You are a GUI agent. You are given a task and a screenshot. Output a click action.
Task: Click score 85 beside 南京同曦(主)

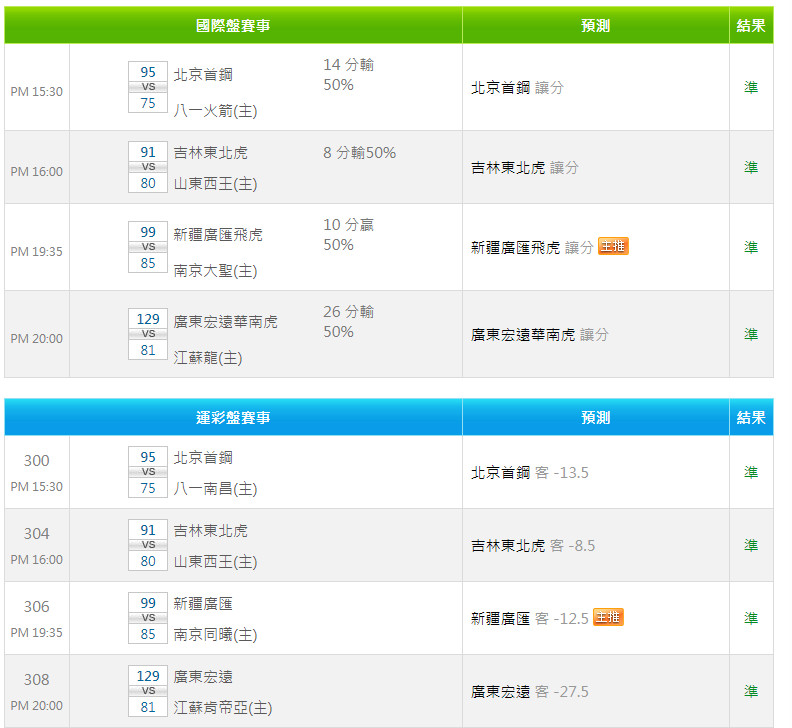148,634
